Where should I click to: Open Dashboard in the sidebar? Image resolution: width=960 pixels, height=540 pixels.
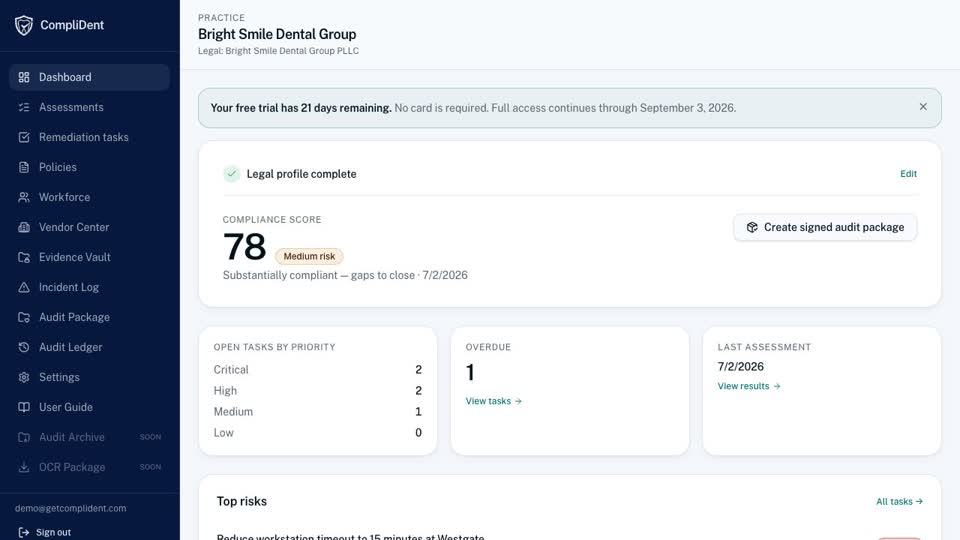tap(89, 77)
